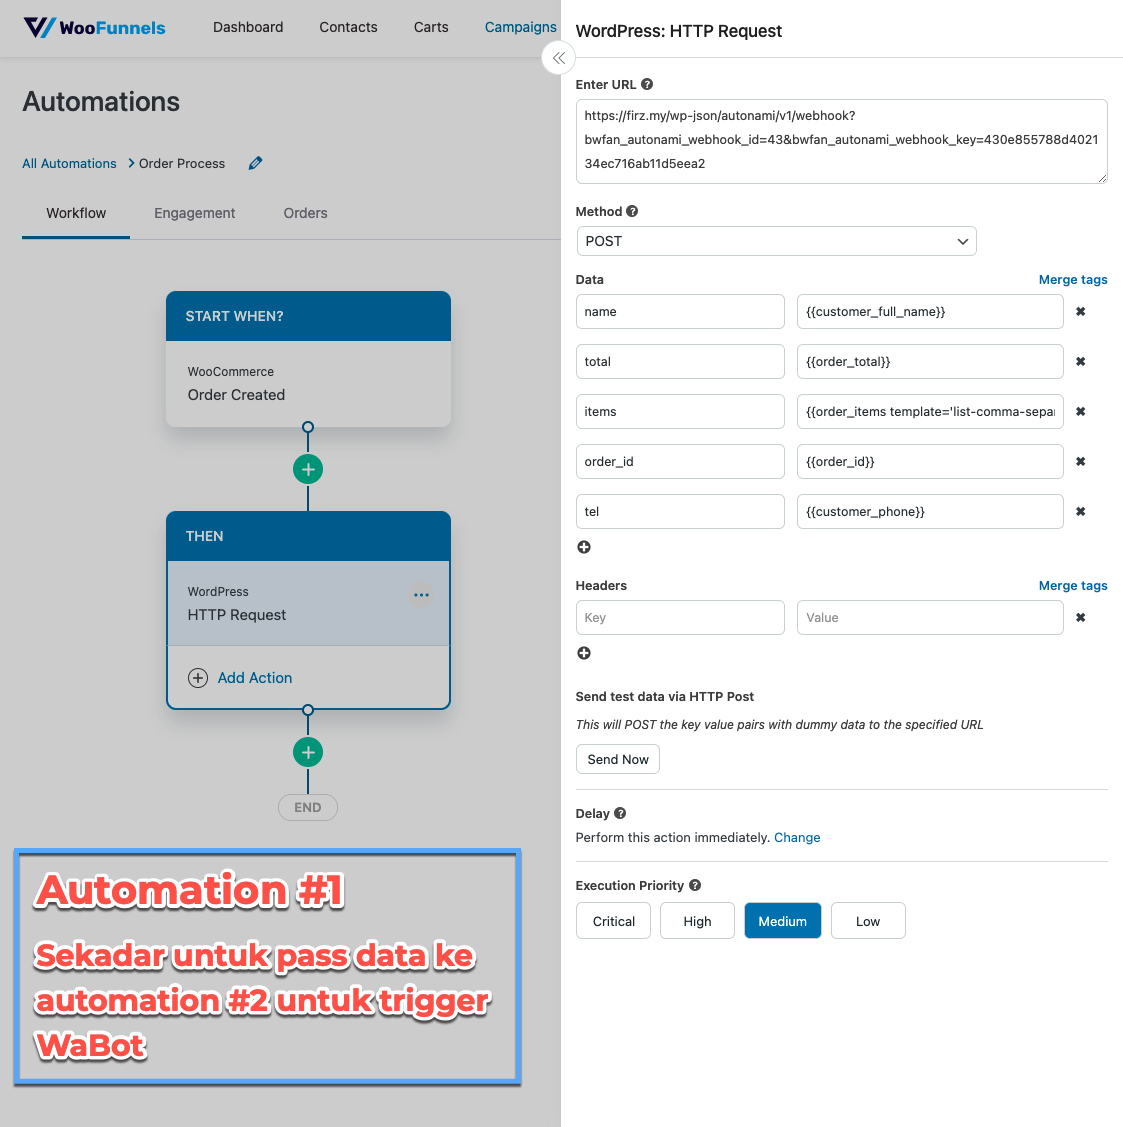Focus the Headers Key input
1123x1127 pixels.
(680, 617)
